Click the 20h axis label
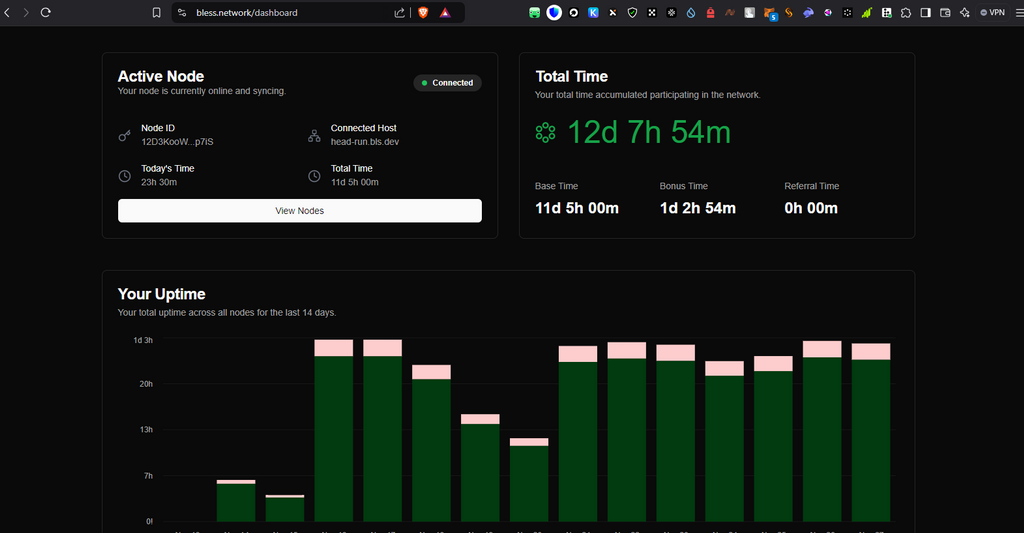Viewport: 1024px width, 533px height. 146,384
